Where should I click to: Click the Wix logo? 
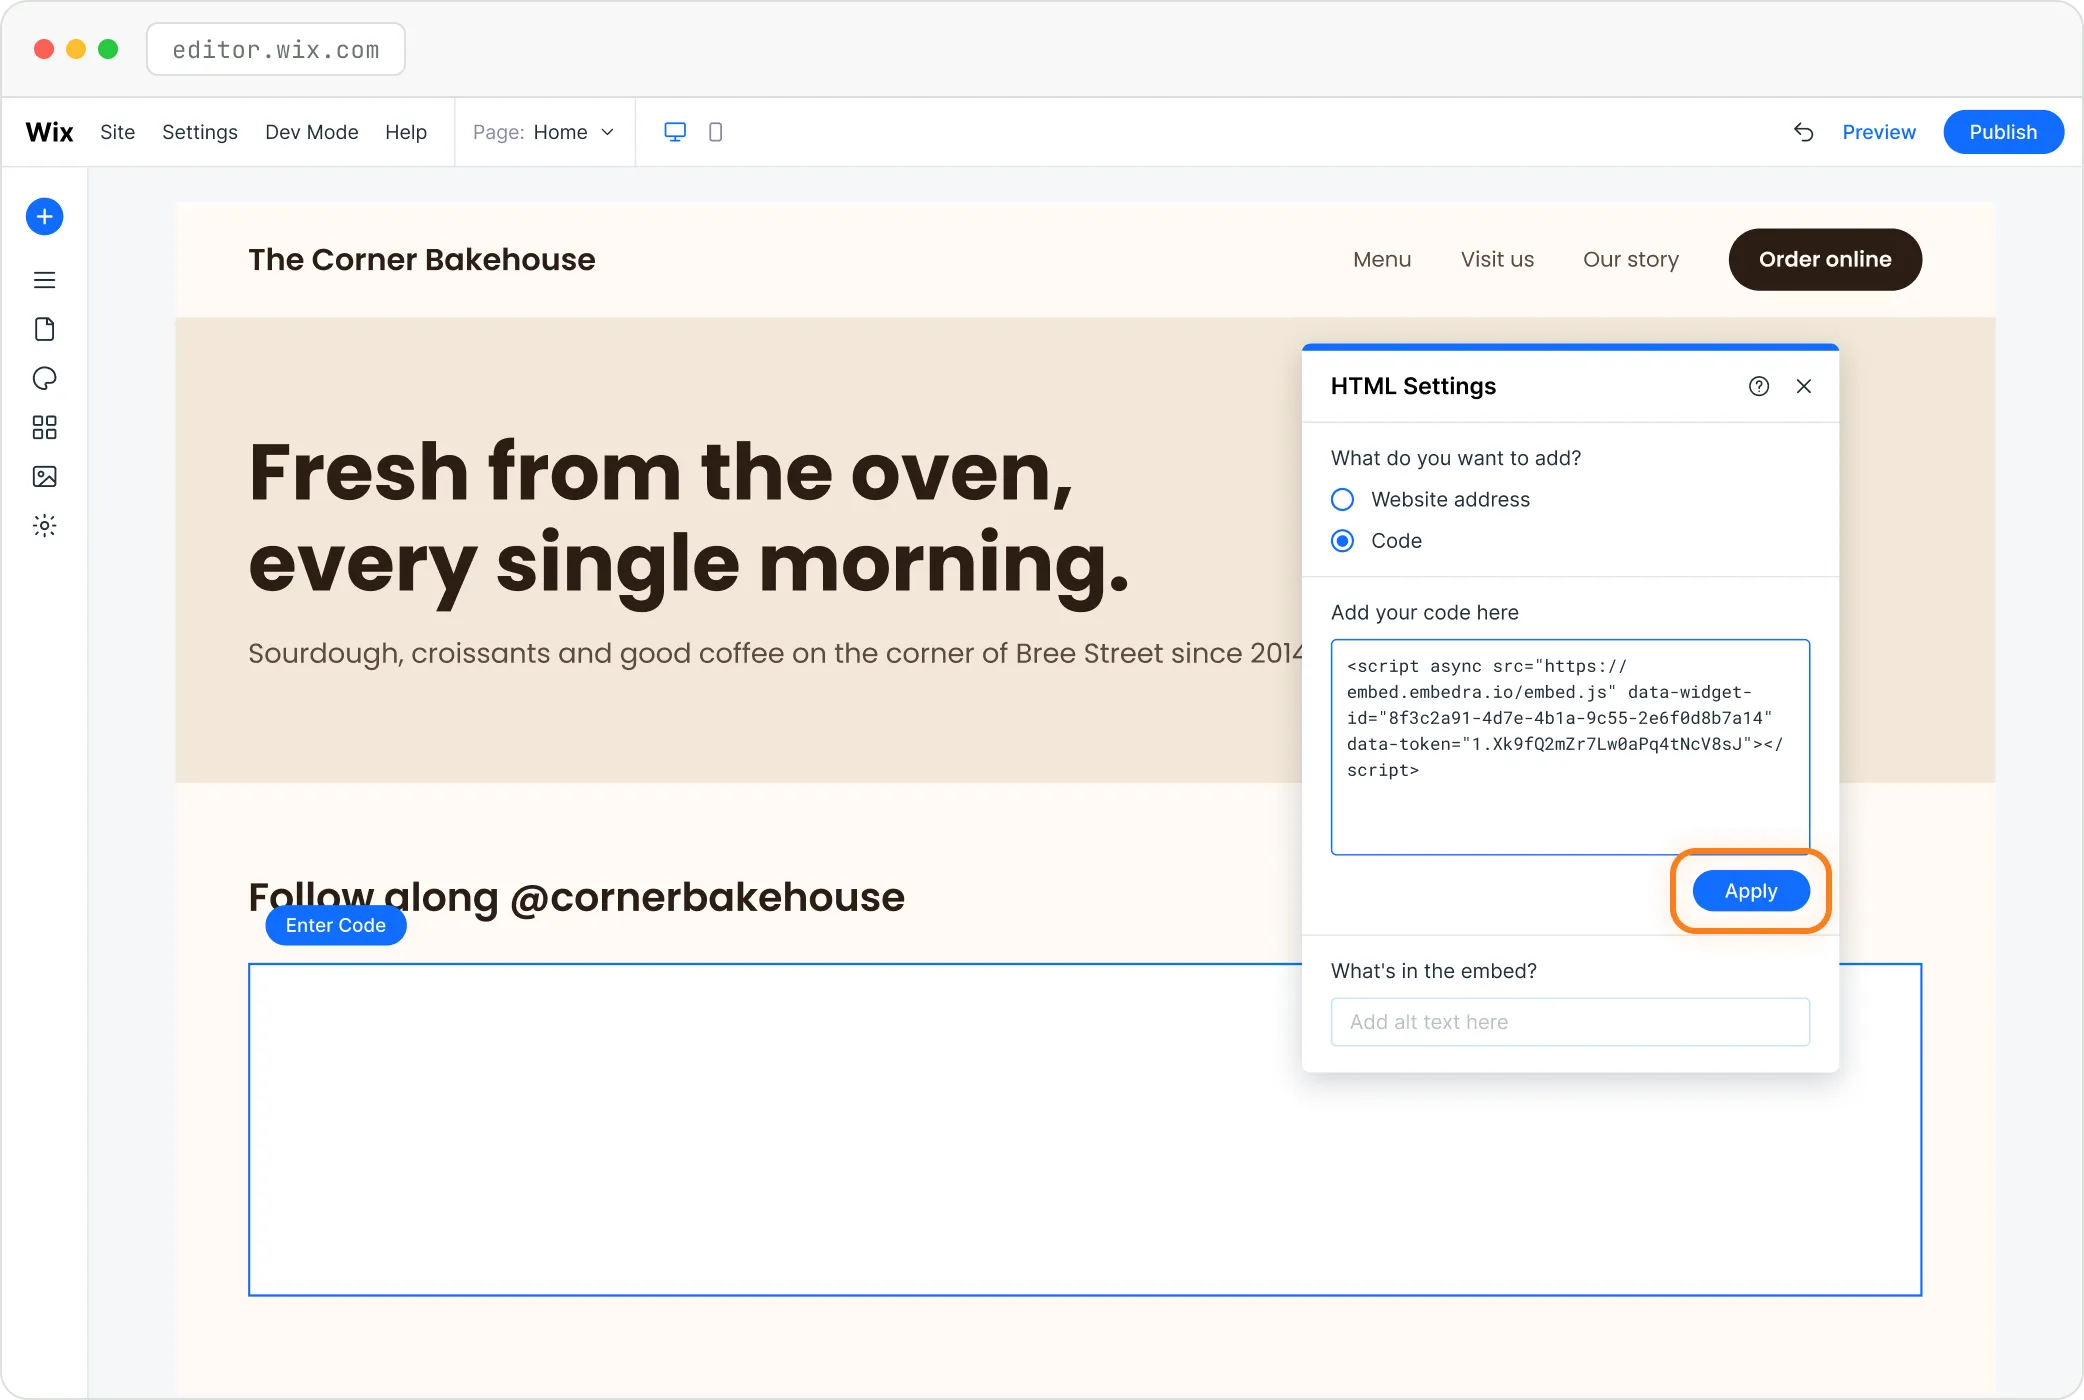coord(50,132)
